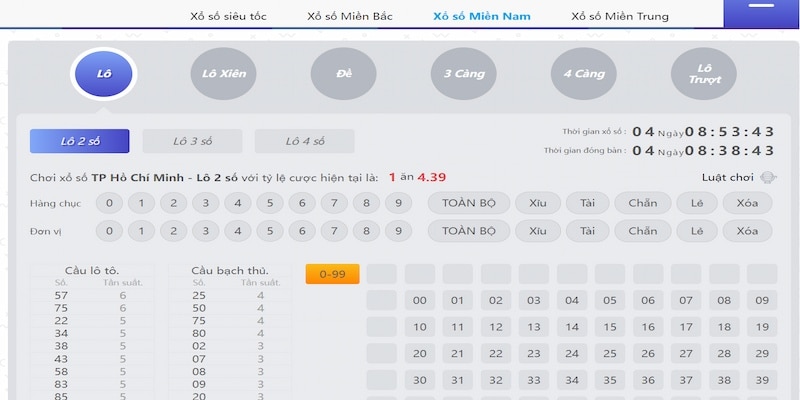800x400 pixels.
Task: Click TOÀN BỘ in Đơn vị row
Action: tap(469, 231)
